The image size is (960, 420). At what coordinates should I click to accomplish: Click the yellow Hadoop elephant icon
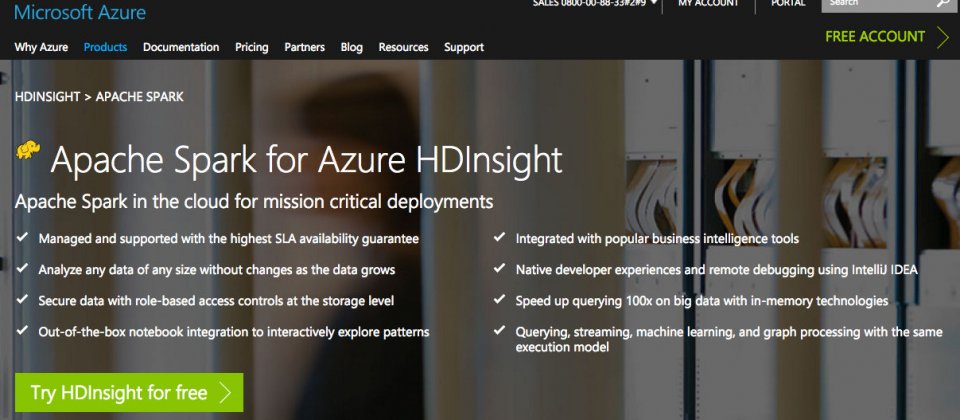coord(28,149)
